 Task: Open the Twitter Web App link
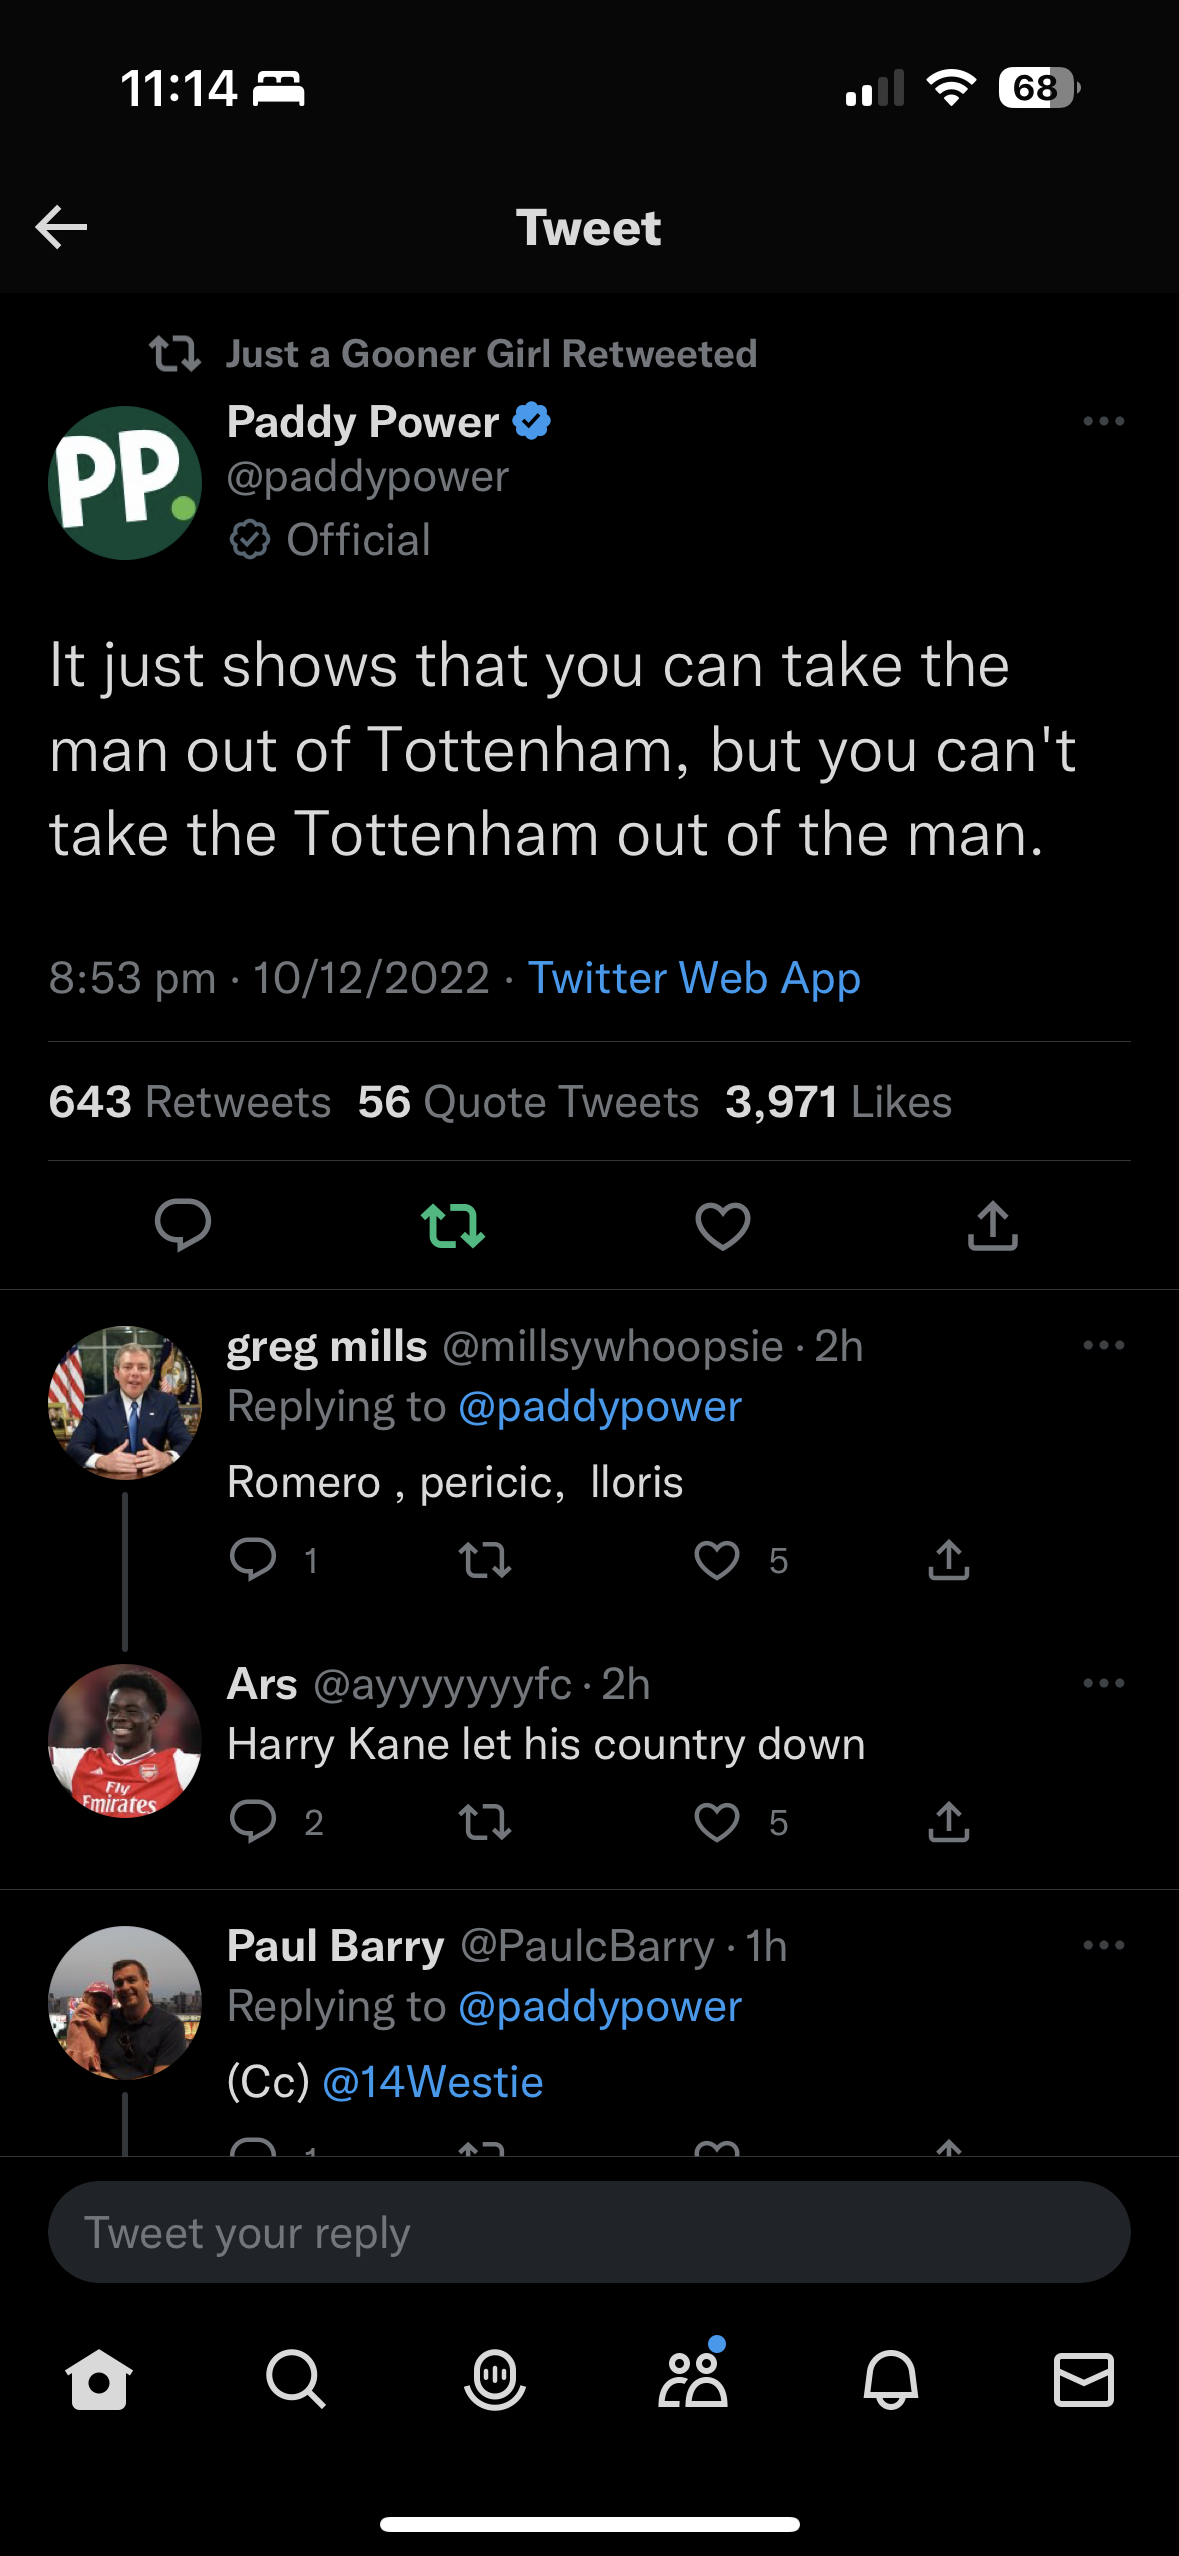[694, 978]
